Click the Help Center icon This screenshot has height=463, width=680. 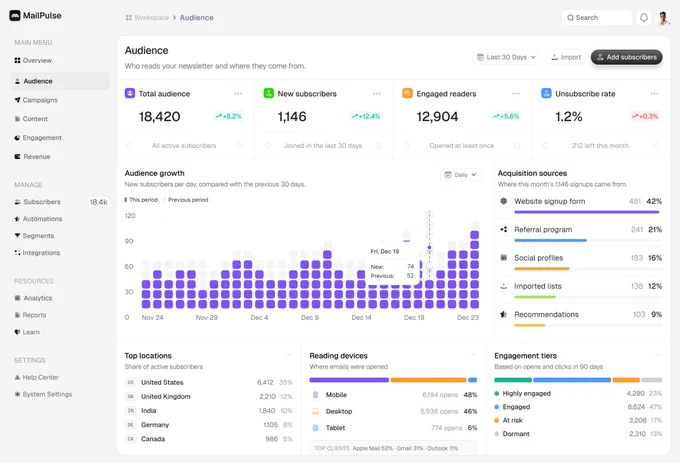pyautogui.click(x=17, y=378)
